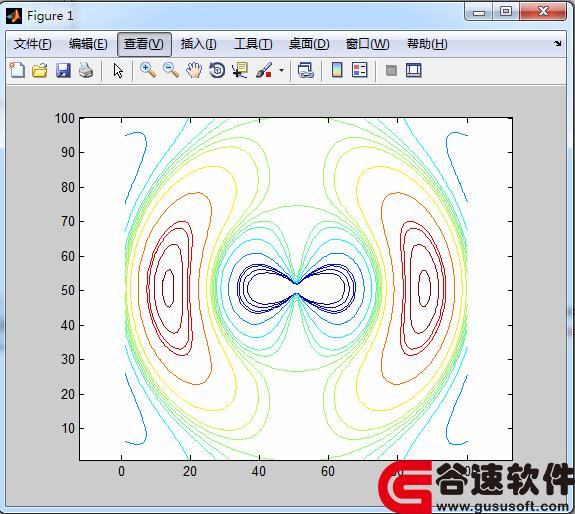Screen dimensions: 575x514
Task: Toggle the Data Cursor tool
Action: click(240, 70)
